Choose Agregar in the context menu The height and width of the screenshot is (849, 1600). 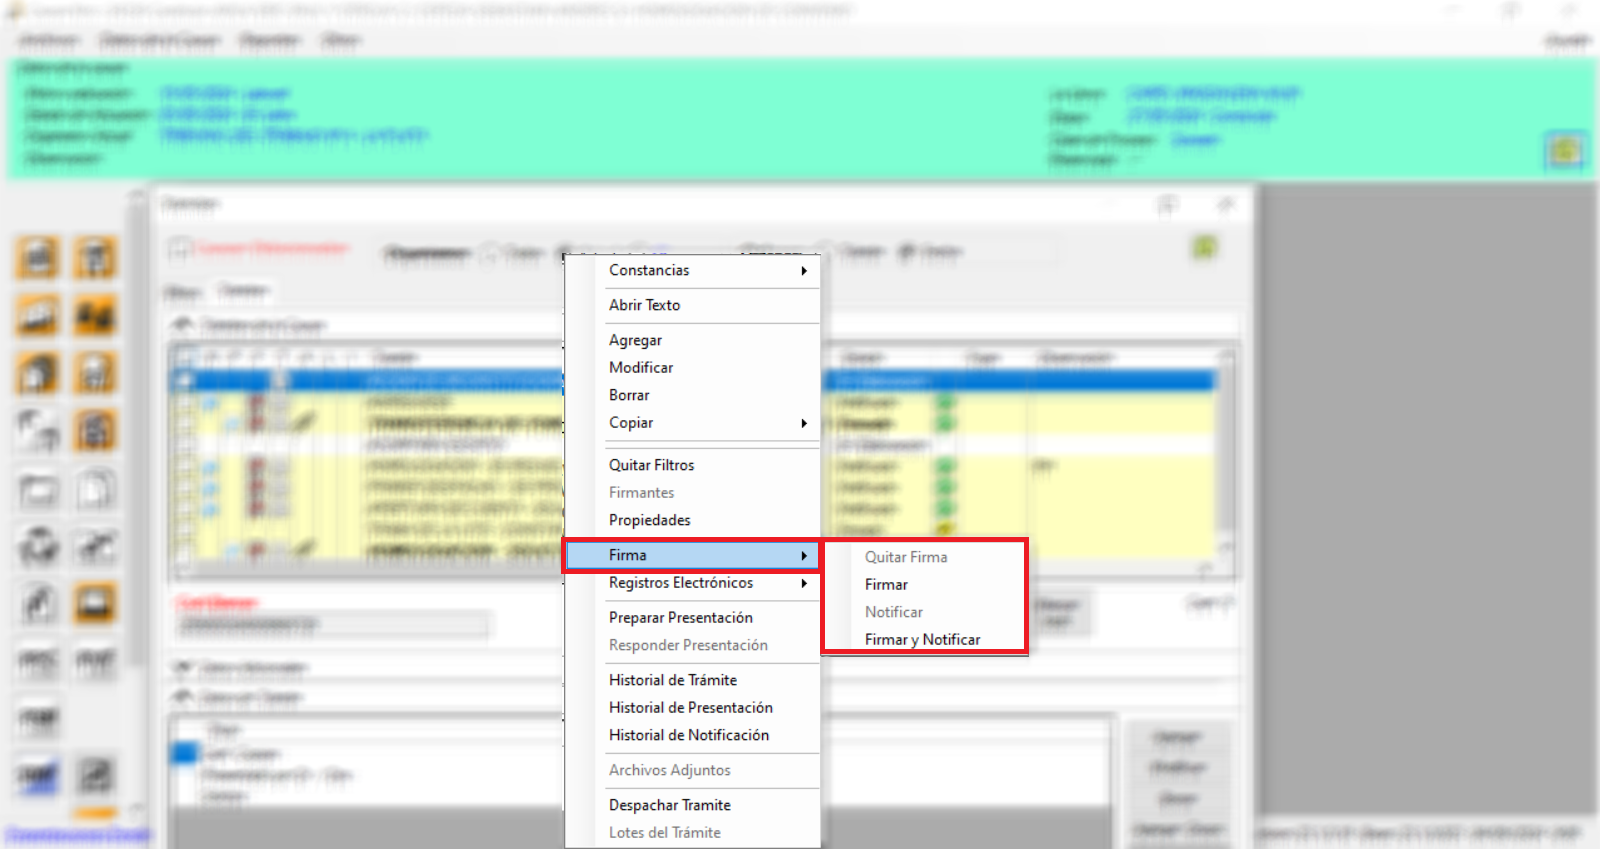coord(636,340)
